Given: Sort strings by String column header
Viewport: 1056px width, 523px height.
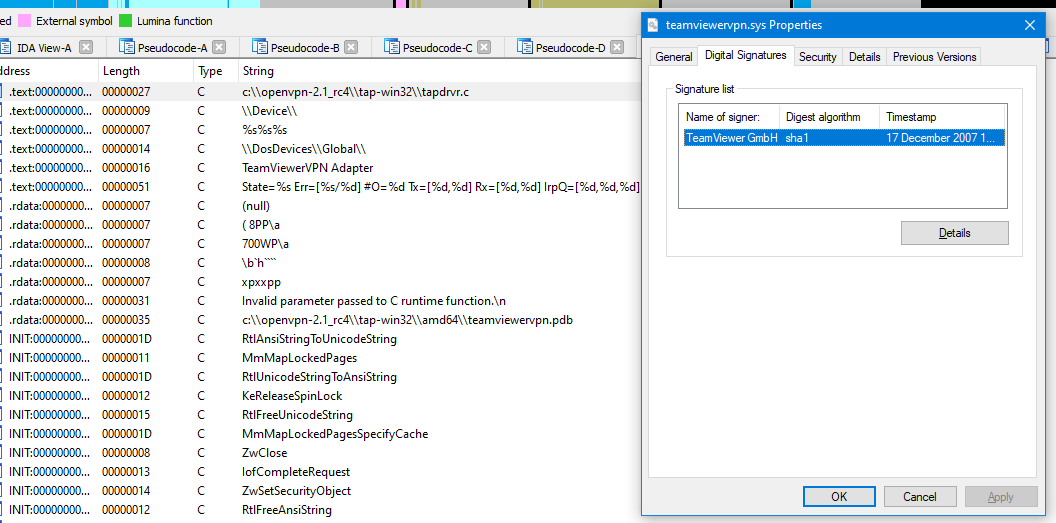Looking at the screenshot, I should tap(439, 71).
